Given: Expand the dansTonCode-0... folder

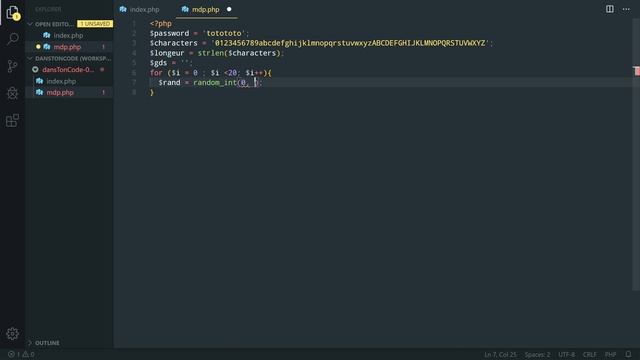Looking at the screenshot, I should 68,70.
